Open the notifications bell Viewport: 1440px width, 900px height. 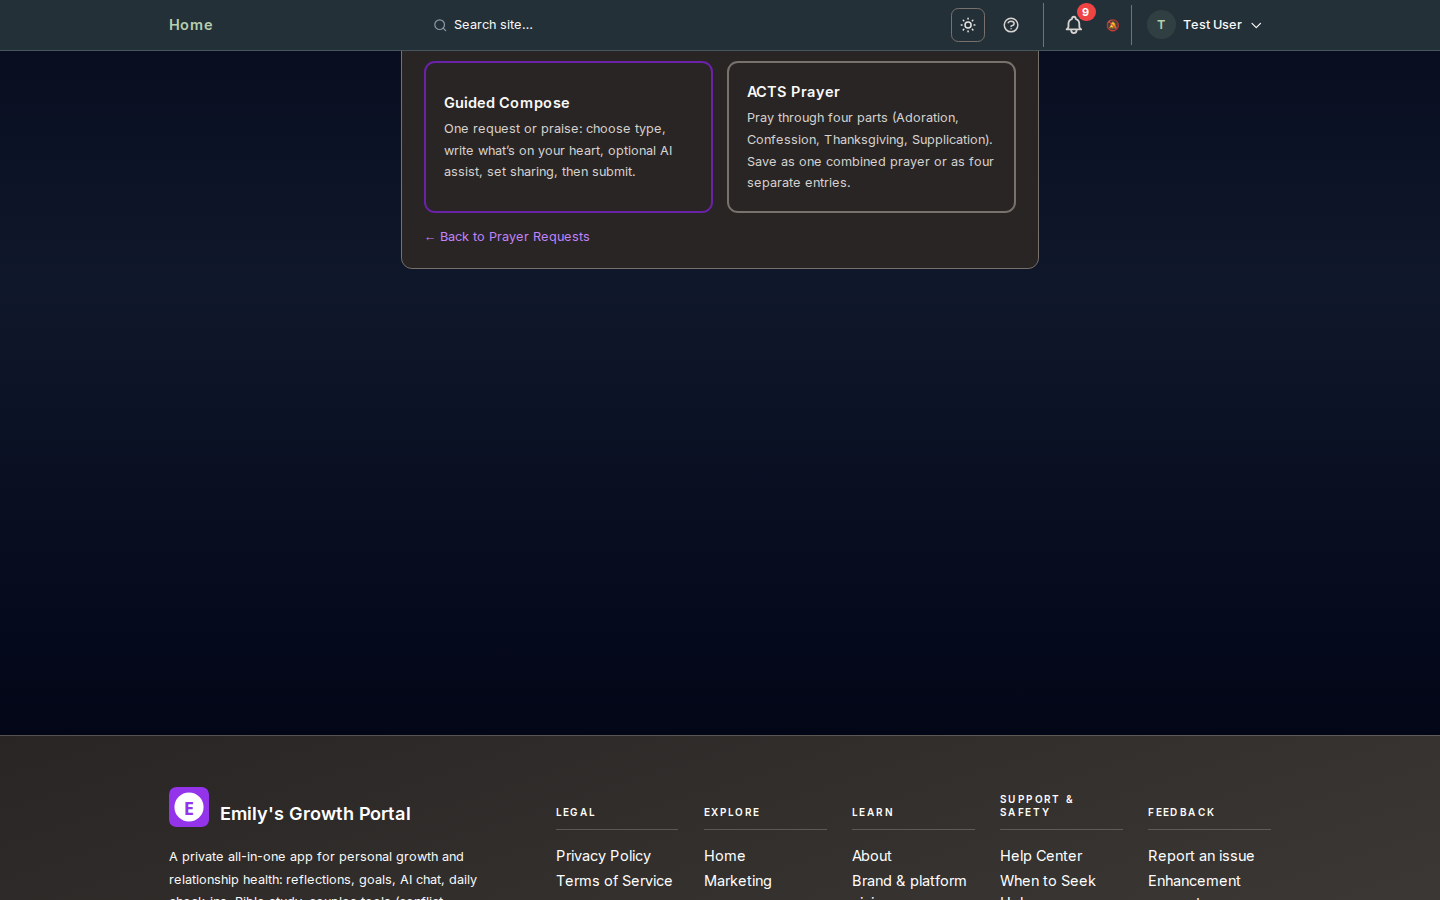pyautogui.click(x=1073, y=26)
